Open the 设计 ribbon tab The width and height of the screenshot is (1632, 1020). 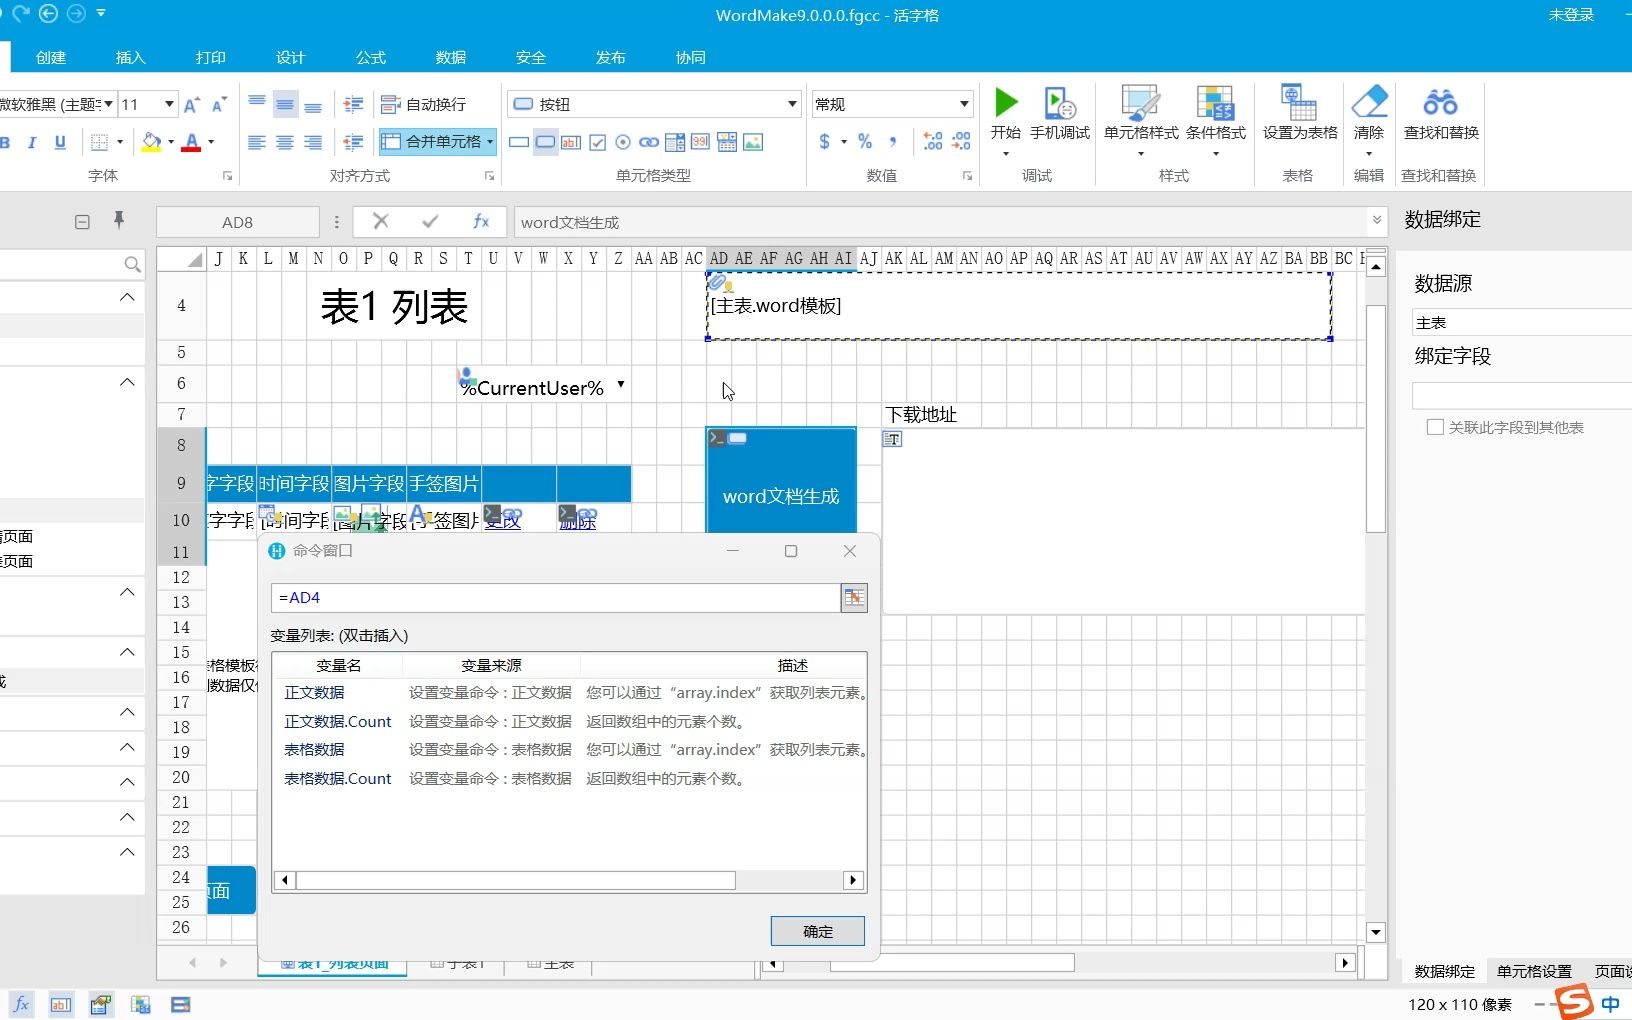(x=291, y=57)
